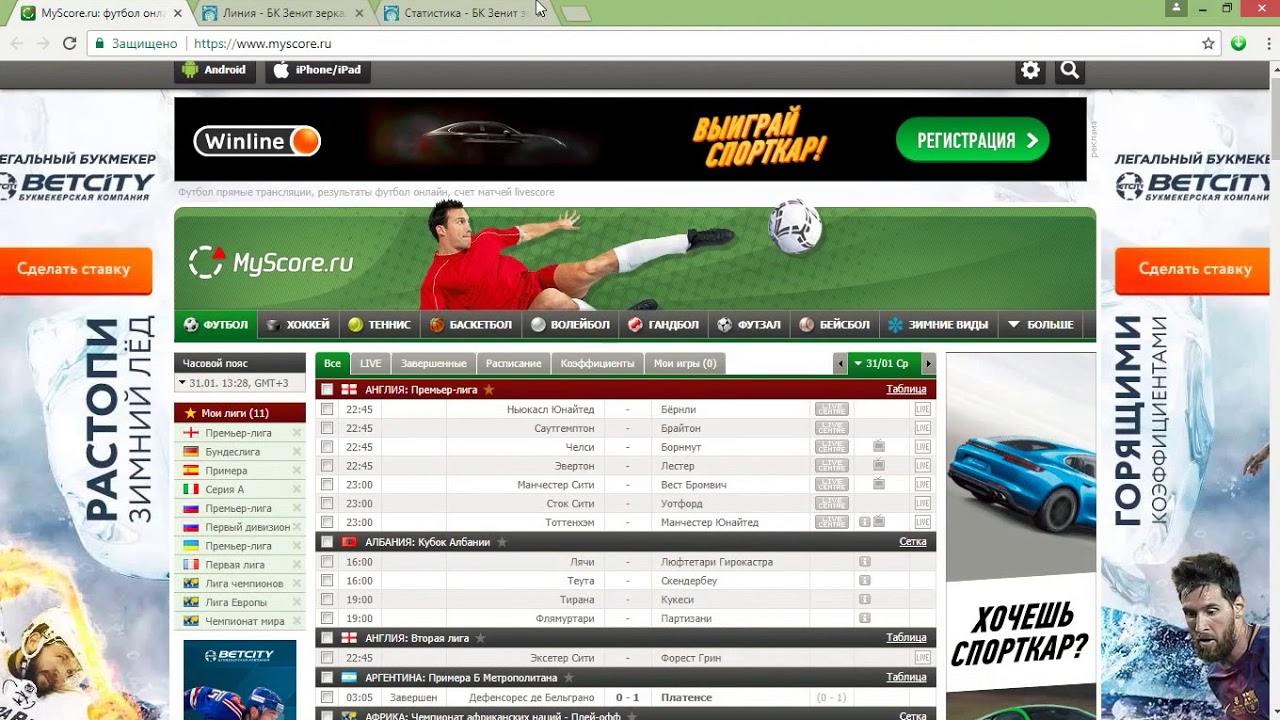The image size is (1280, 720).
Task: Open the 31/01 Ср date dropdown
Action: click(x=884, y=364)
